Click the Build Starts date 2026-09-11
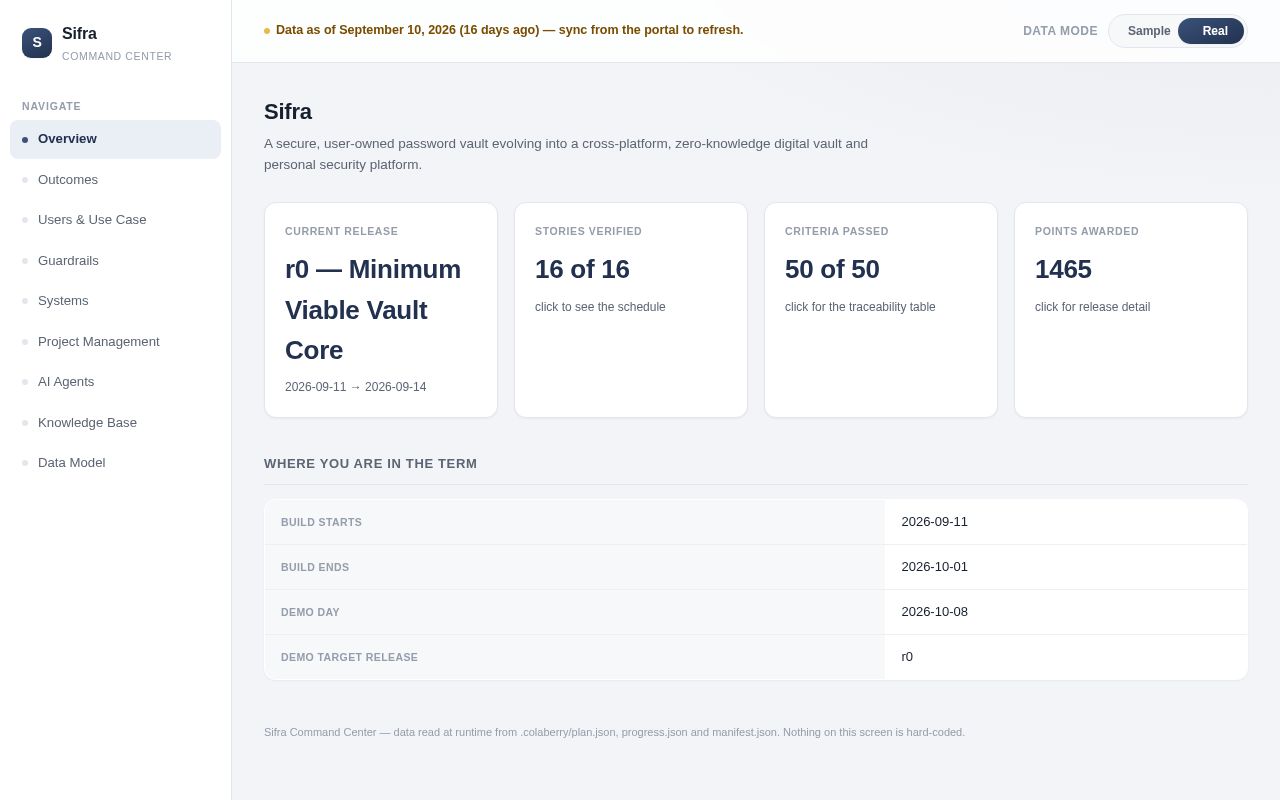The height and width of the screenshot is (800, 1280). 935,522
